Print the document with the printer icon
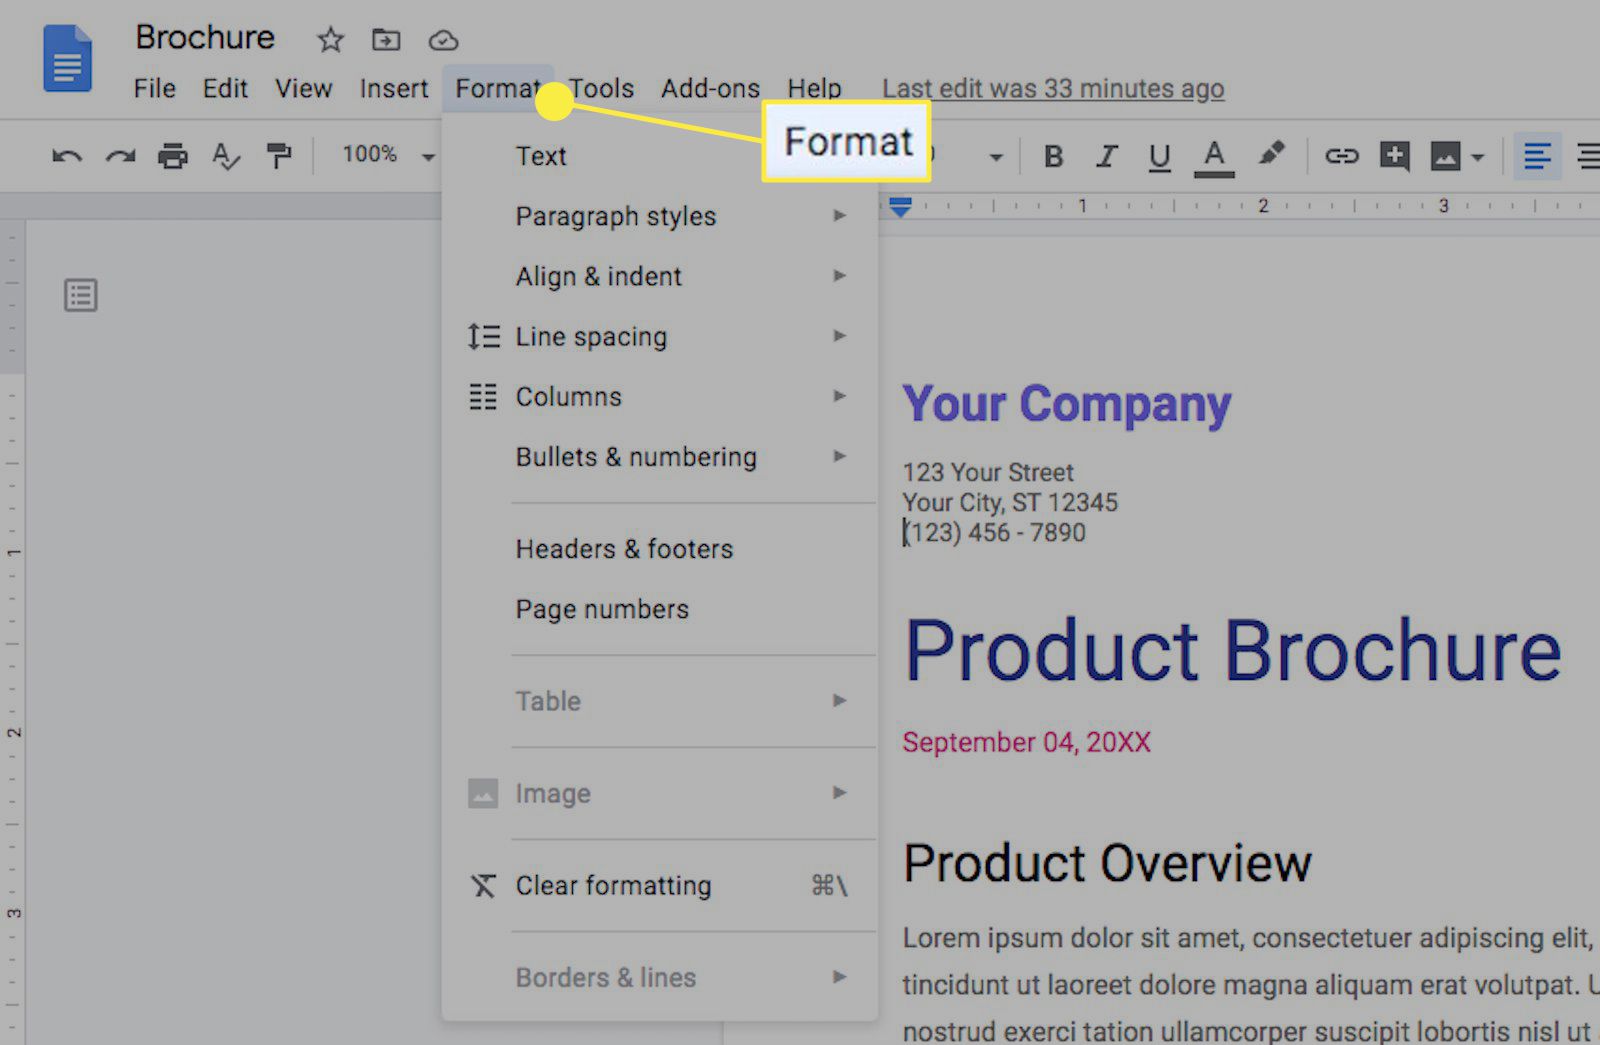 173,156
